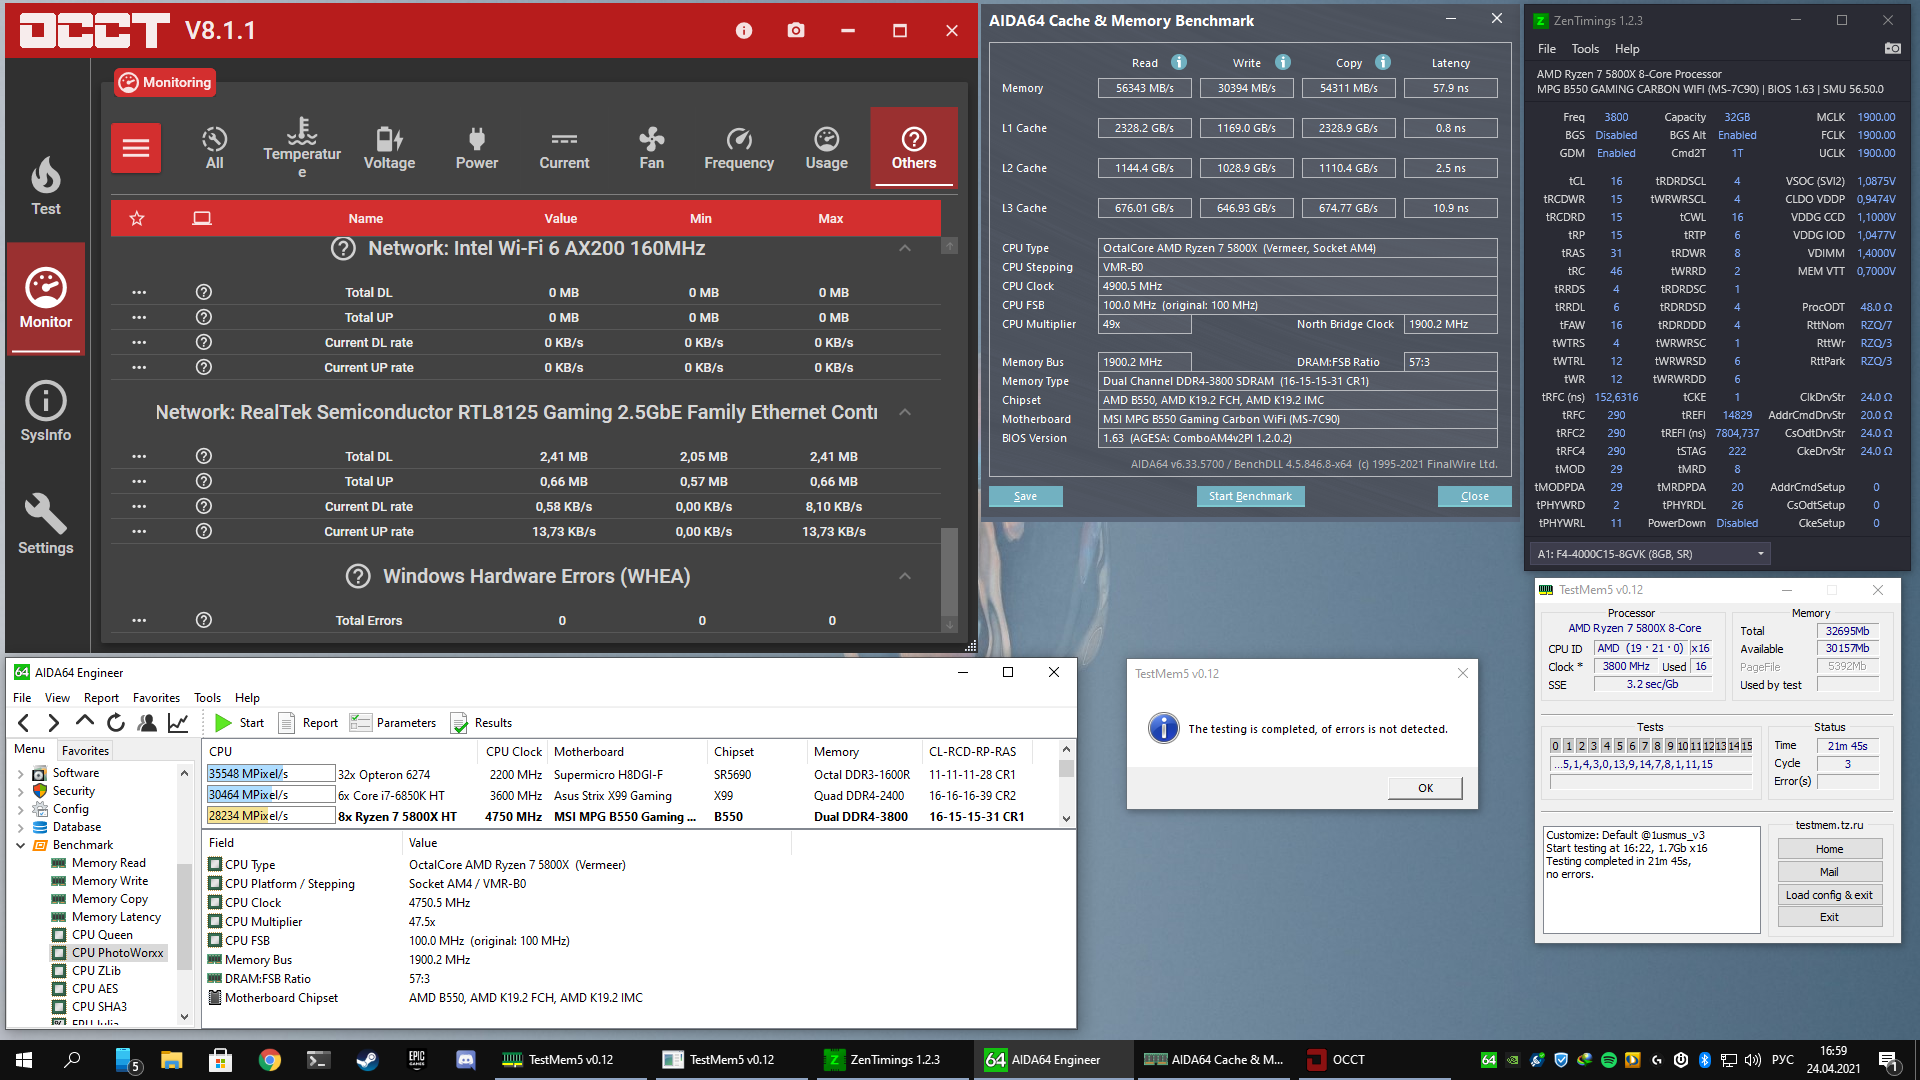1920x1080 pixels.
Task: Toggle the CPU ZLib benchmark checkbox
Action: click(x=59, y=971)
